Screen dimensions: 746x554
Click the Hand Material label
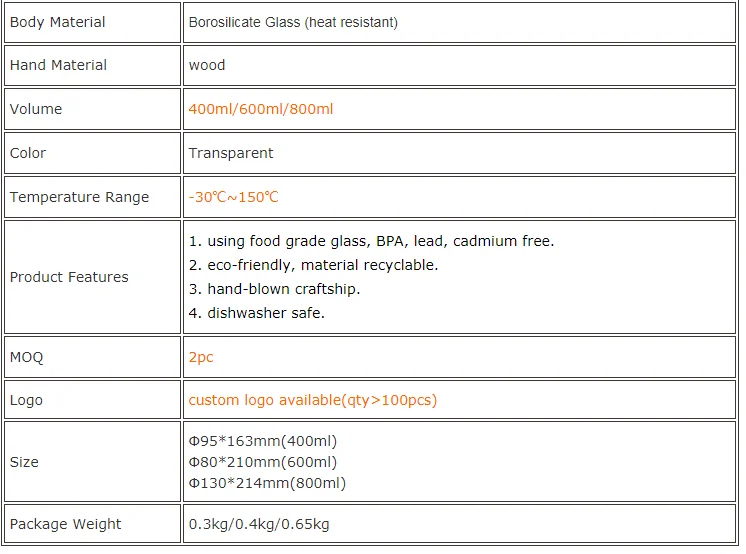[x=58, y=65]
